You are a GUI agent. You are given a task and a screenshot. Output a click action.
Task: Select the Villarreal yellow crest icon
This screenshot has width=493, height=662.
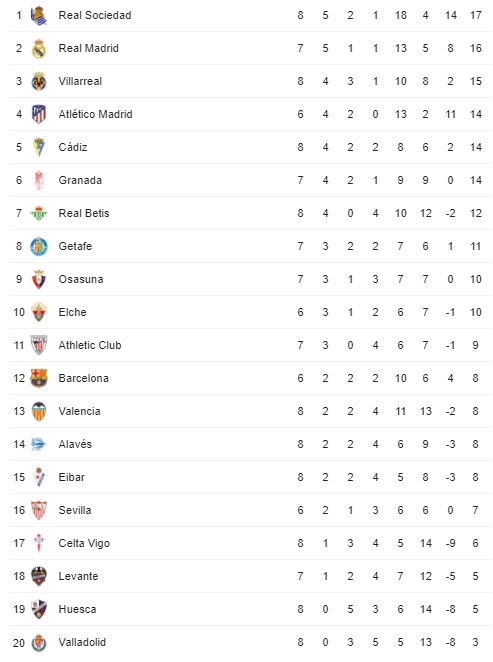click(x=39, y=81)
